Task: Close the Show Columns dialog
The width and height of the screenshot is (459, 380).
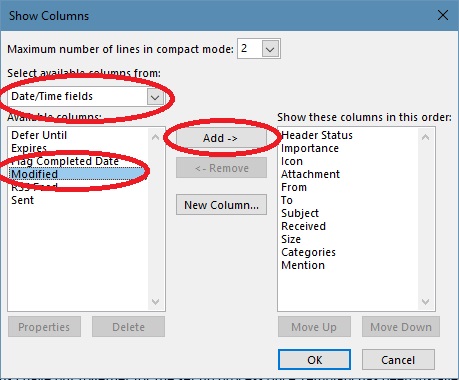Action: click(x=443, y=15)
